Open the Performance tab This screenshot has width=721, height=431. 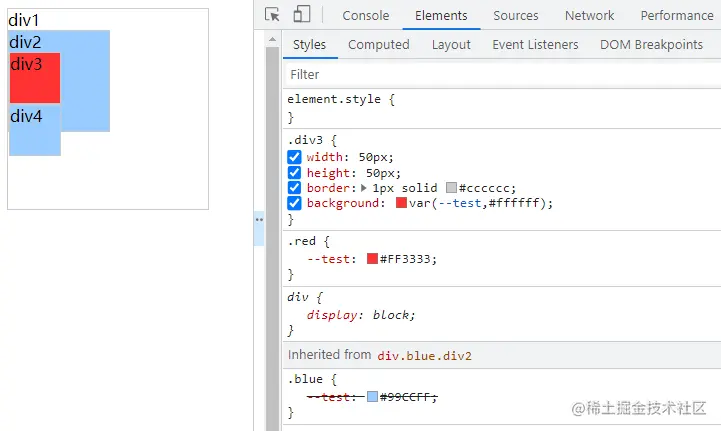677,15
